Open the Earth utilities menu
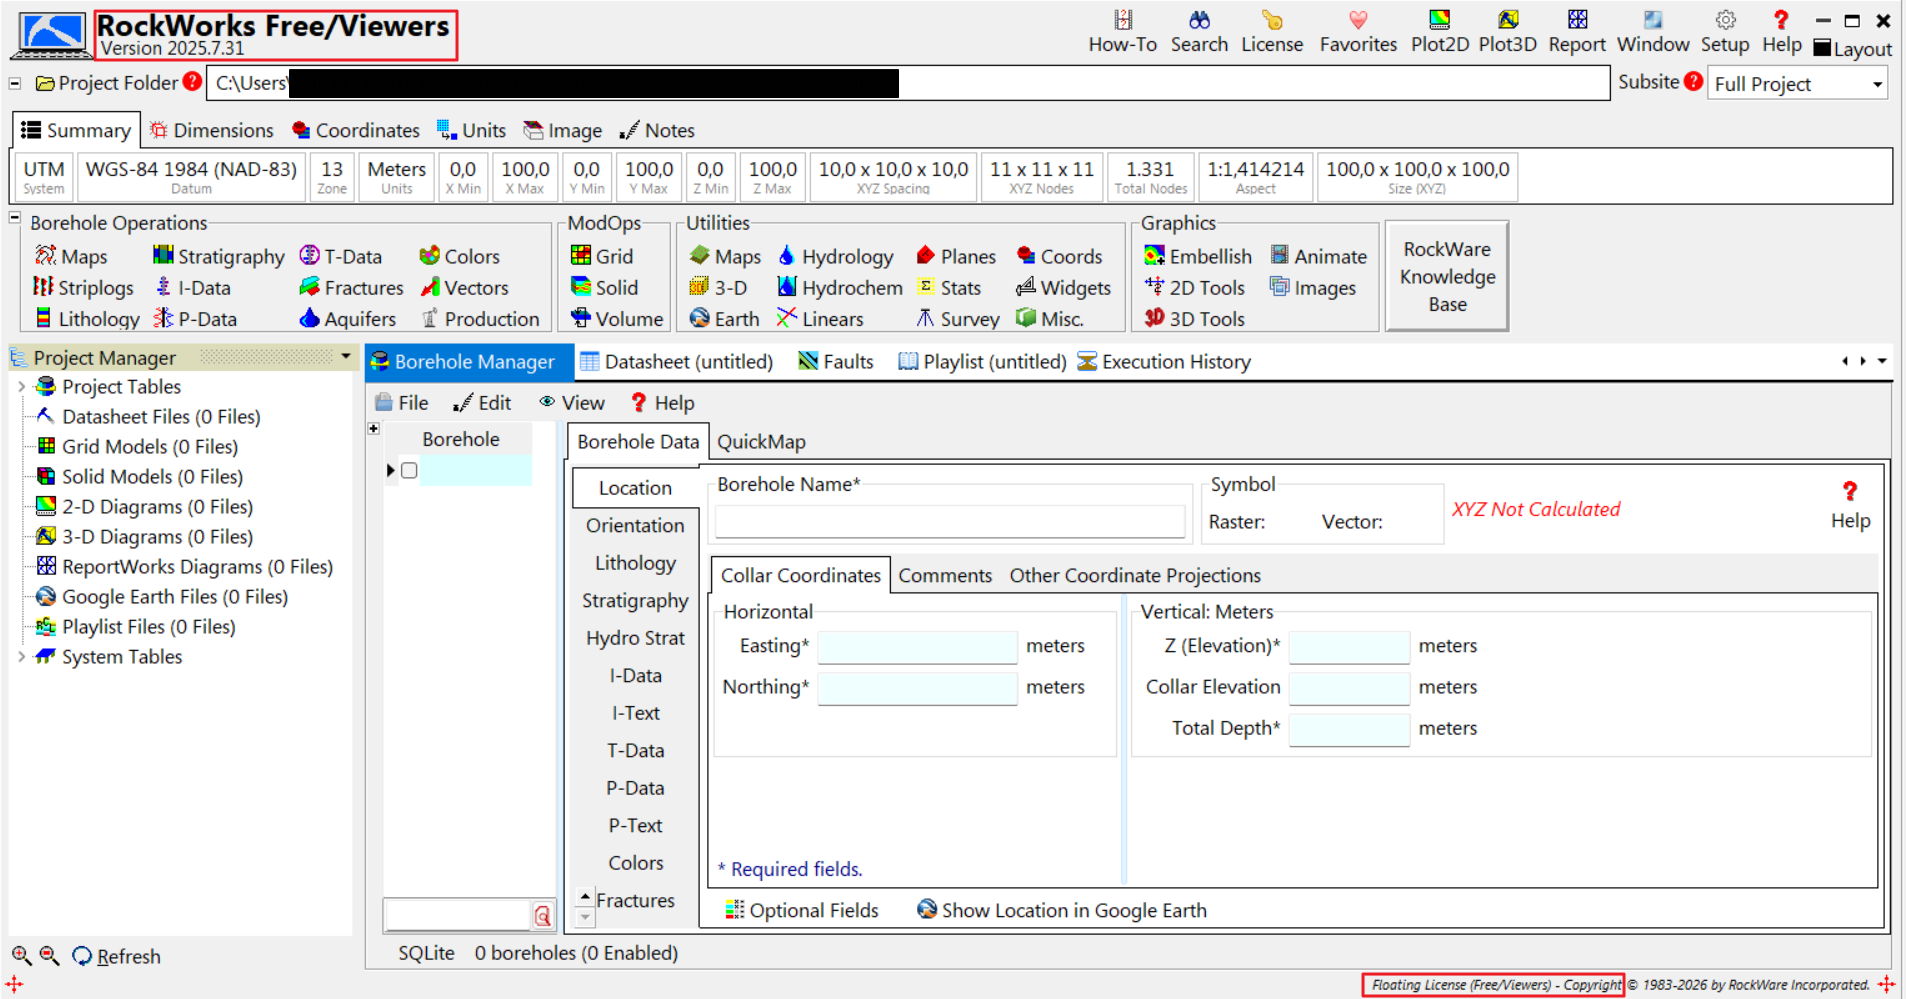Viewport: 1906px width, 999px height. pyautogui.click(x=724, y=319)
